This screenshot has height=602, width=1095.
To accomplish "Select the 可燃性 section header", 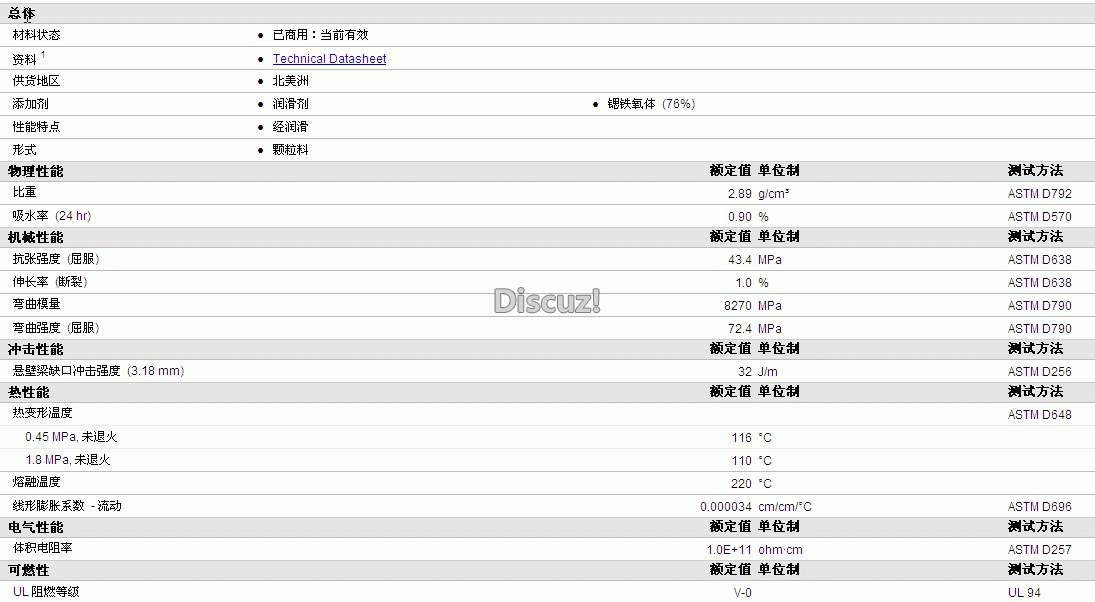I will 29,571.
